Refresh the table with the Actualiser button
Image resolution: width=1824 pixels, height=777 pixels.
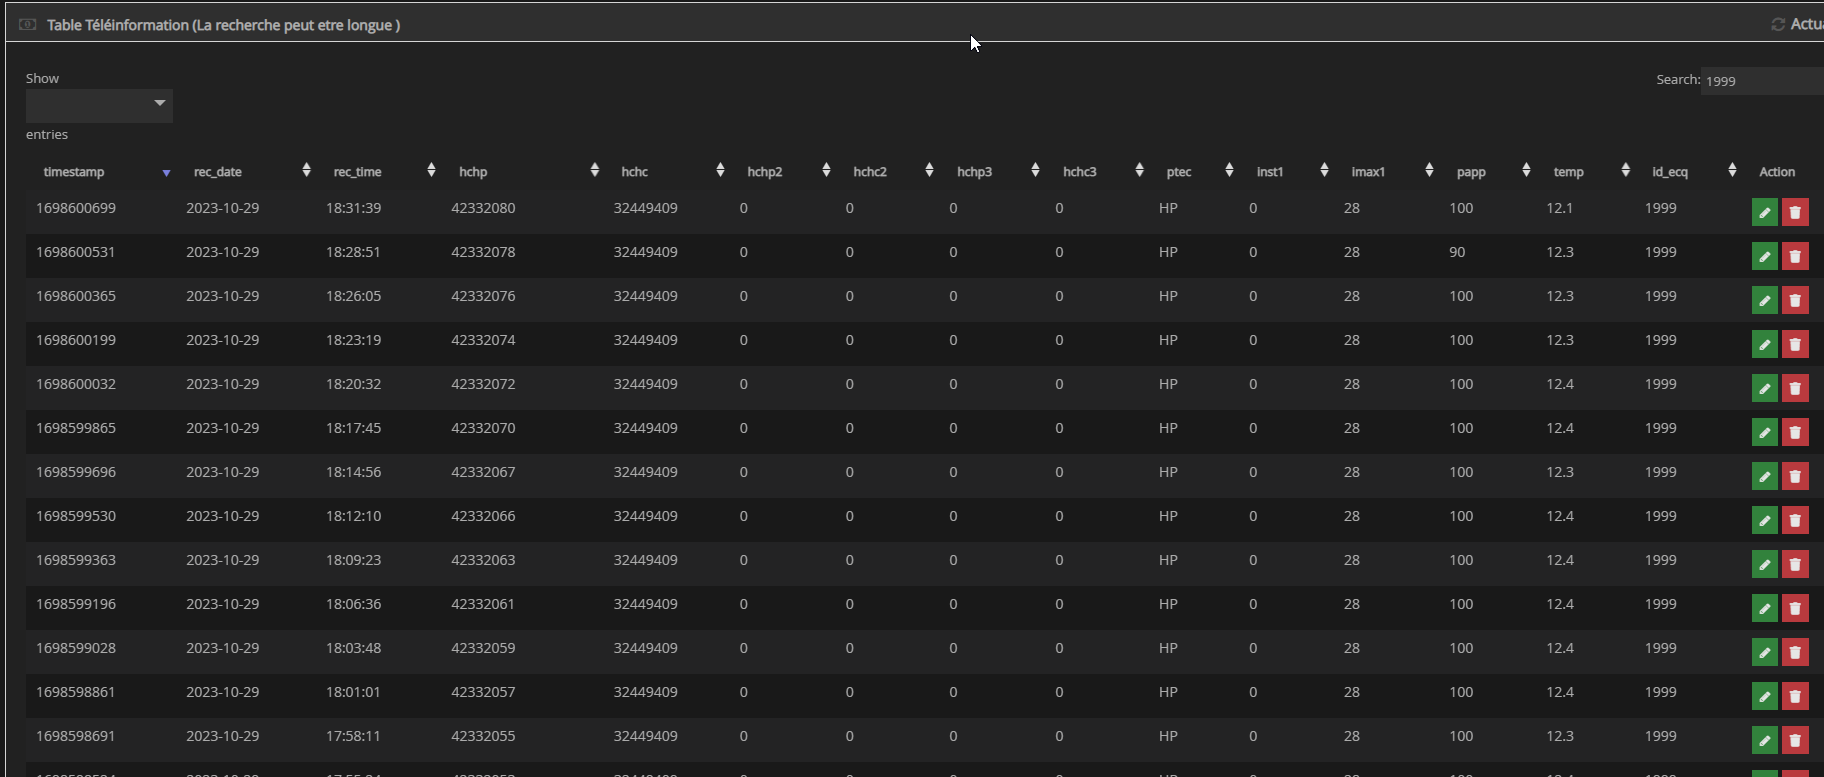pos(1797,24)
